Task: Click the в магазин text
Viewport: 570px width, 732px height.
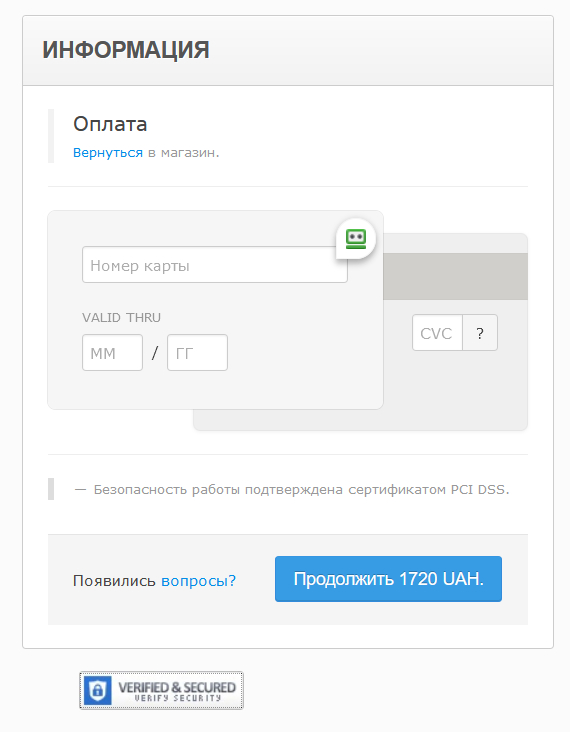Action: (183, 153)
